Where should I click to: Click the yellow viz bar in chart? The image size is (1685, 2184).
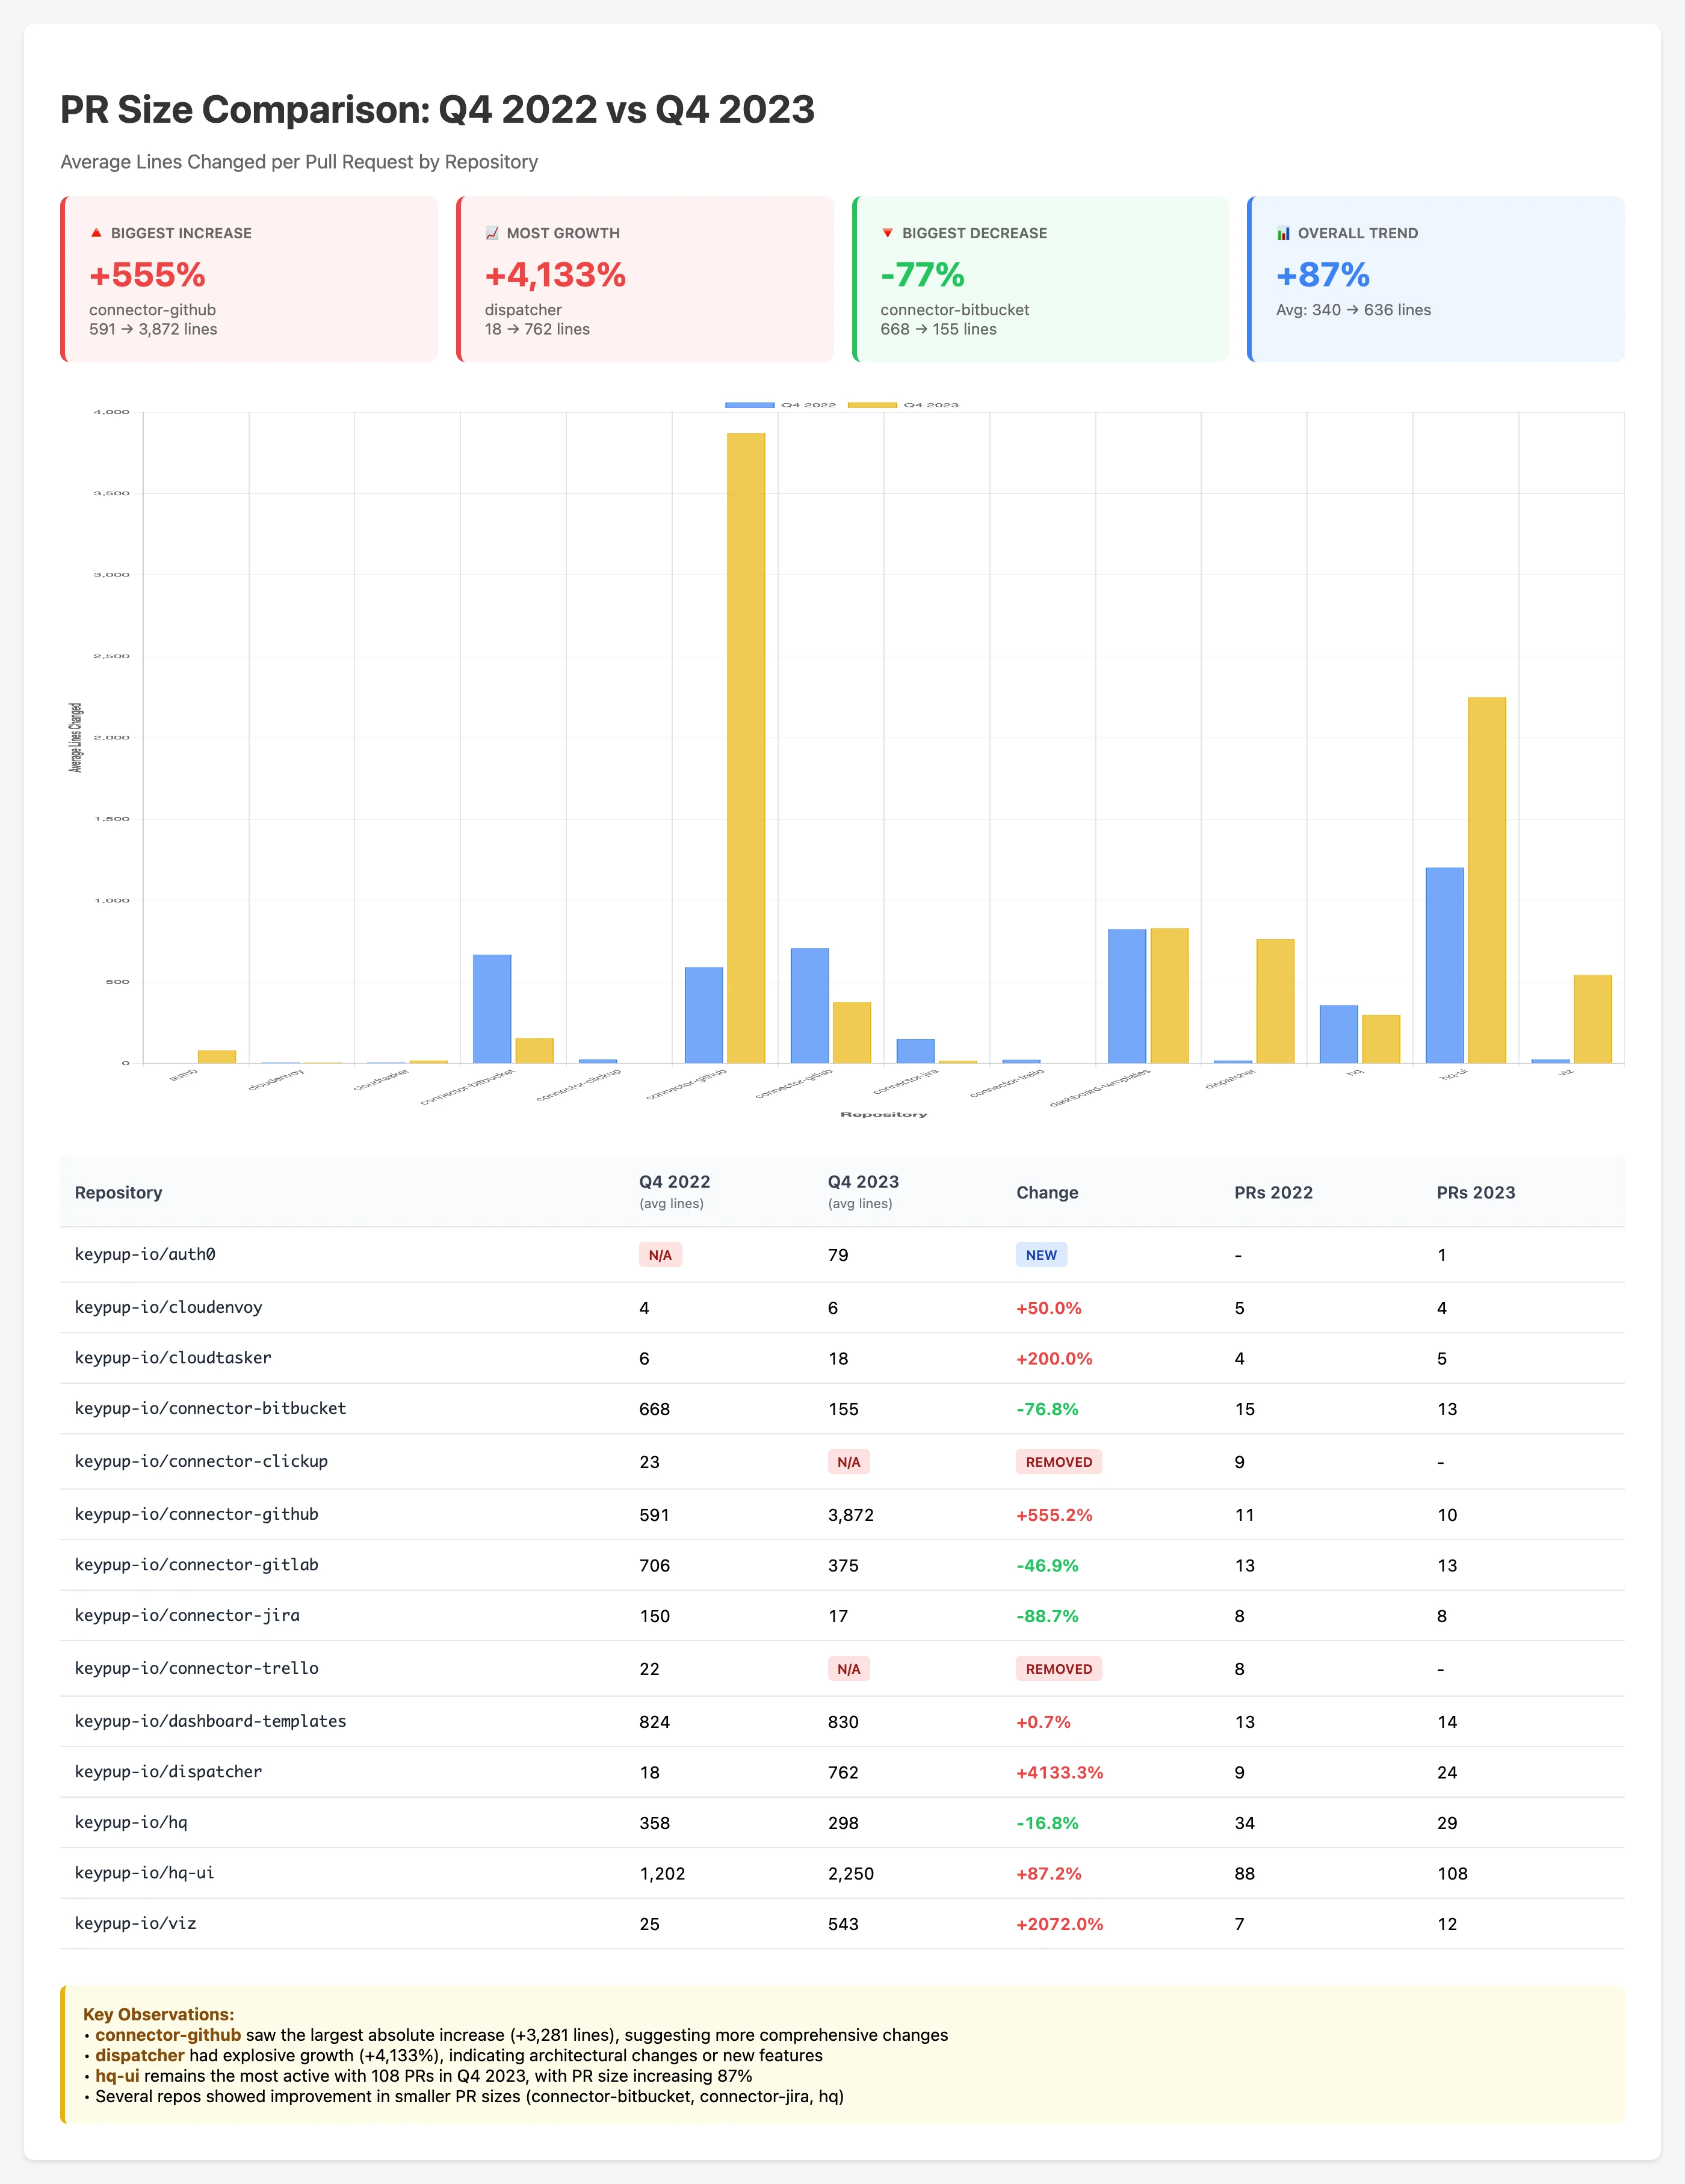(1593, 1019)
